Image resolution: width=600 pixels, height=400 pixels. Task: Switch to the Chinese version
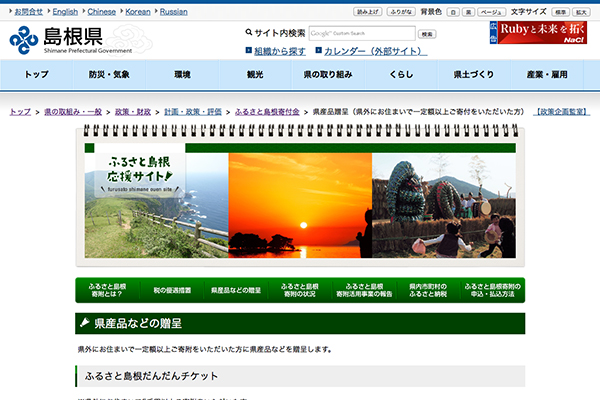click(101, 12)
